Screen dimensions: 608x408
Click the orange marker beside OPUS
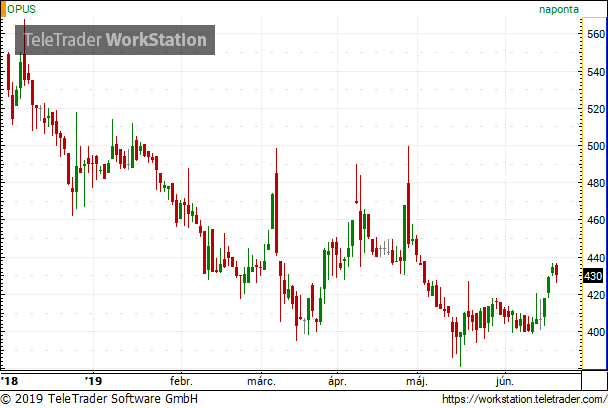pyautogui.click(x=3, y=9)
